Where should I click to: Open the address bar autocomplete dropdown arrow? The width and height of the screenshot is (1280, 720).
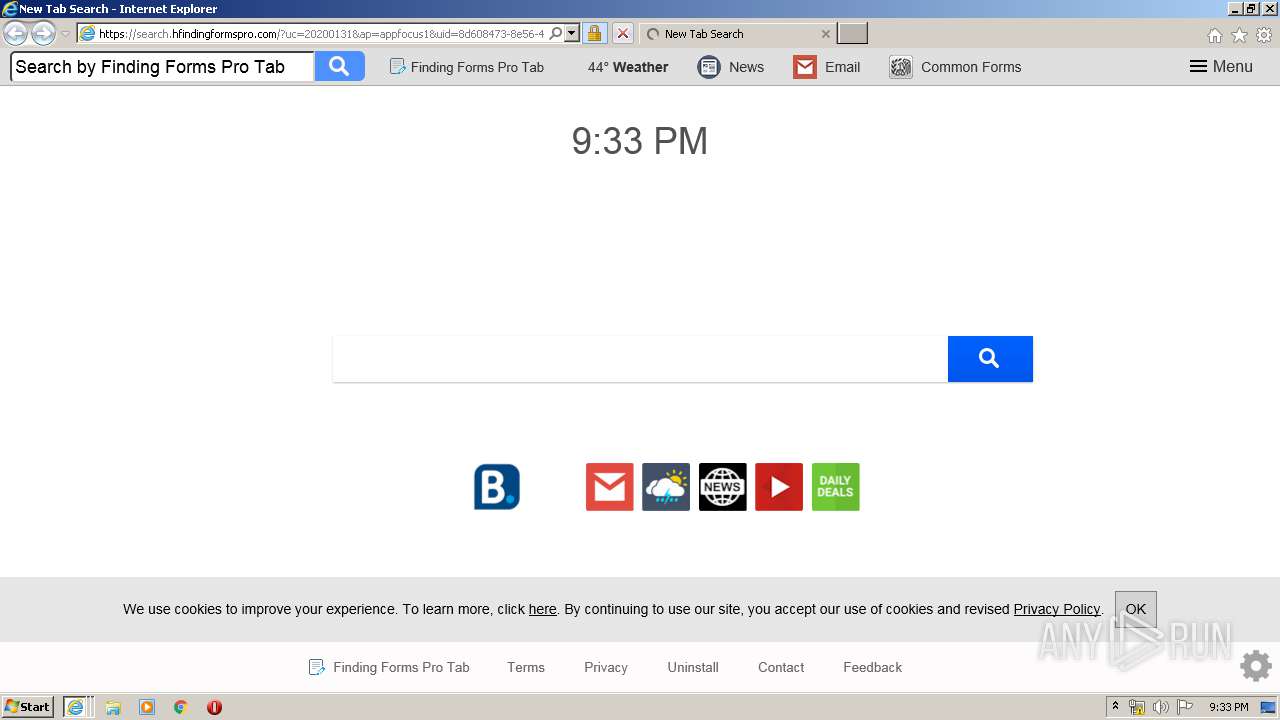[x=572, y=33]
